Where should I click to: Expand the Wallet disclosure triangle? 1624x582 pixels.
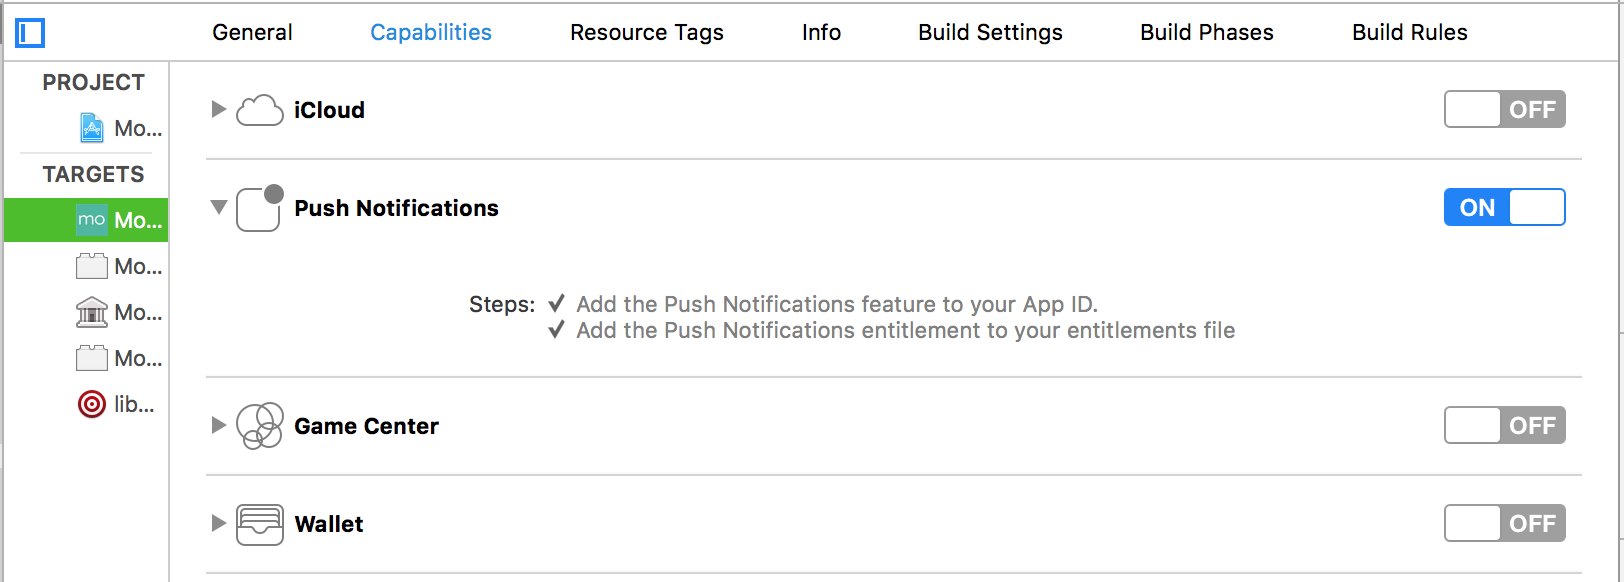[x=219, y=523]
